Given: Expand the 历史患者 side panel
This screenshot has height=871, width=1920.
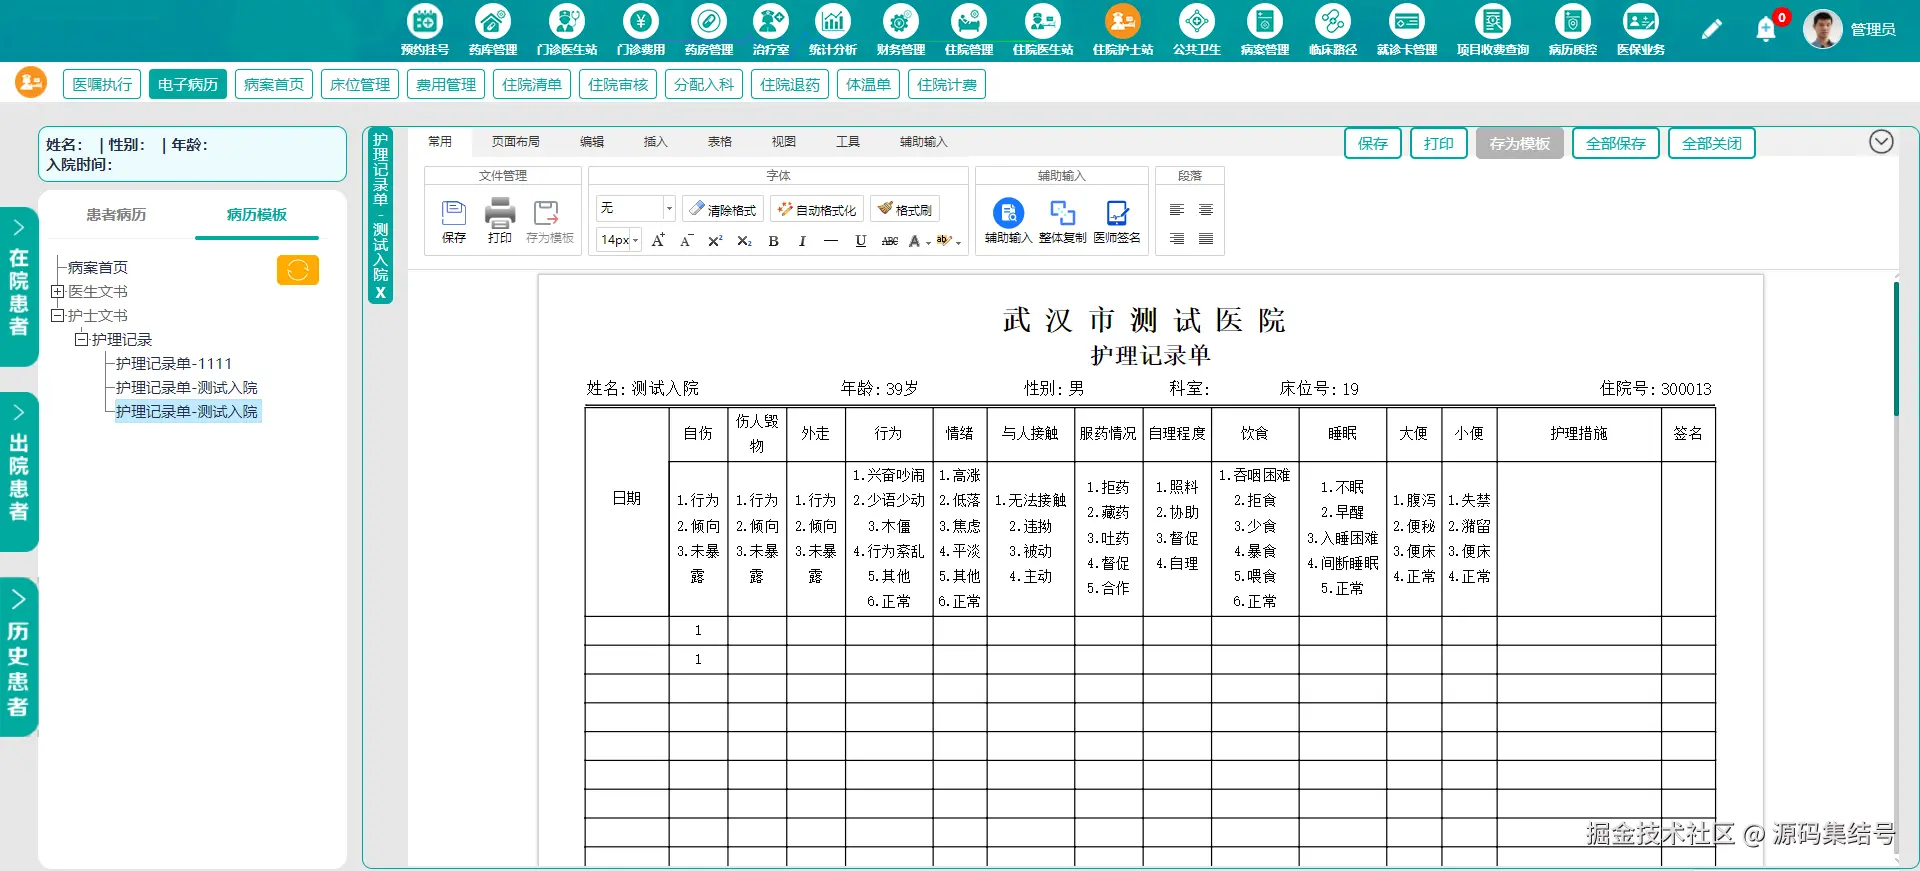Looking at the screenshot, I should pyautogui.click(x=19, y=658).
